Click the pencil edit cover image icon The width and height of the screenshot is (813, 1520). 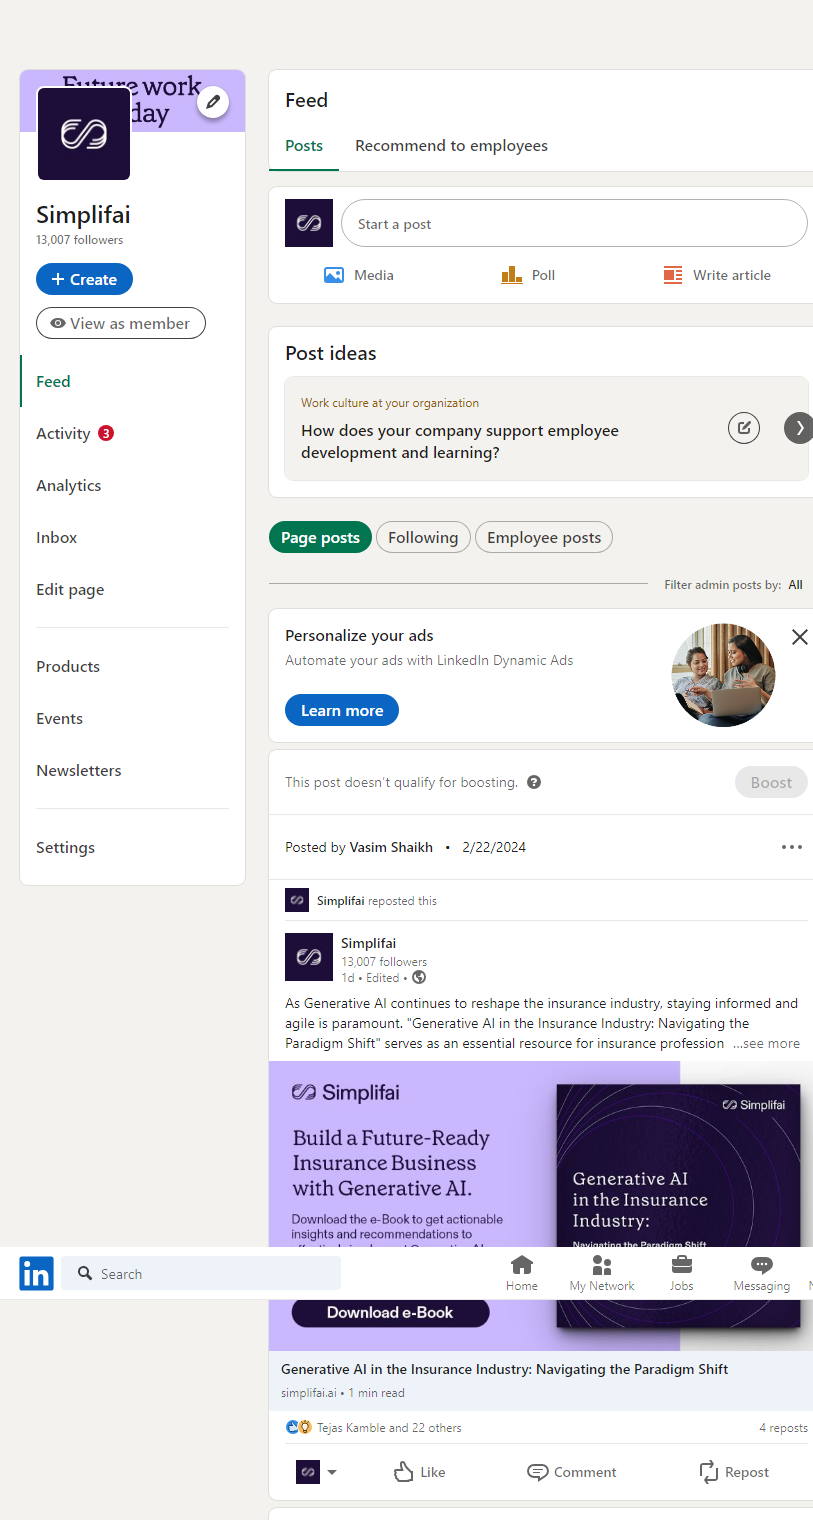click(x=213, y=102)
